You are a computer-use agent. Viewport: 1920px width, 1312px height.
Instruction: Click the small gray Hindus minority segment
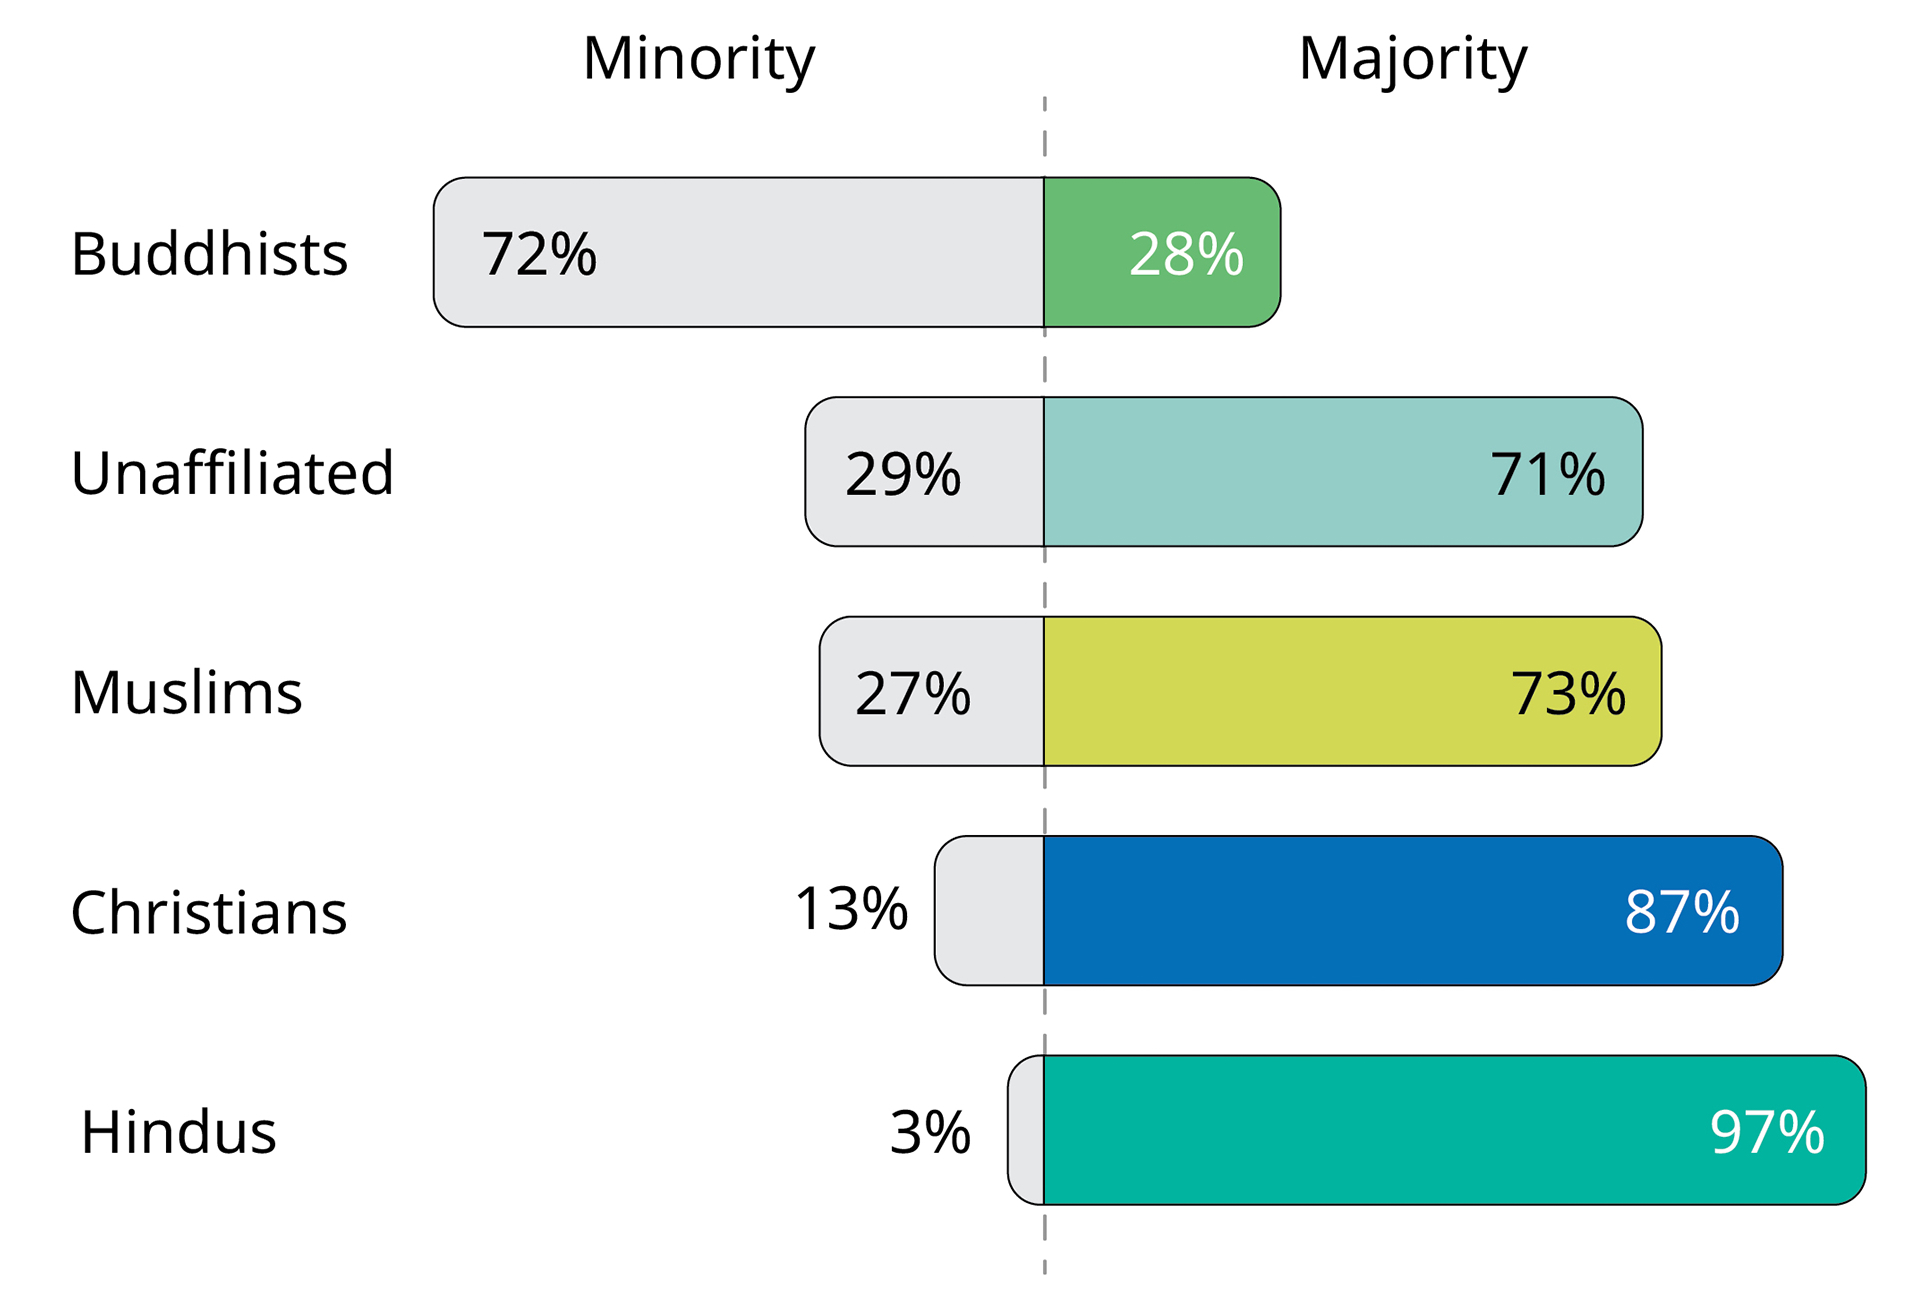pos(1027,1130)
